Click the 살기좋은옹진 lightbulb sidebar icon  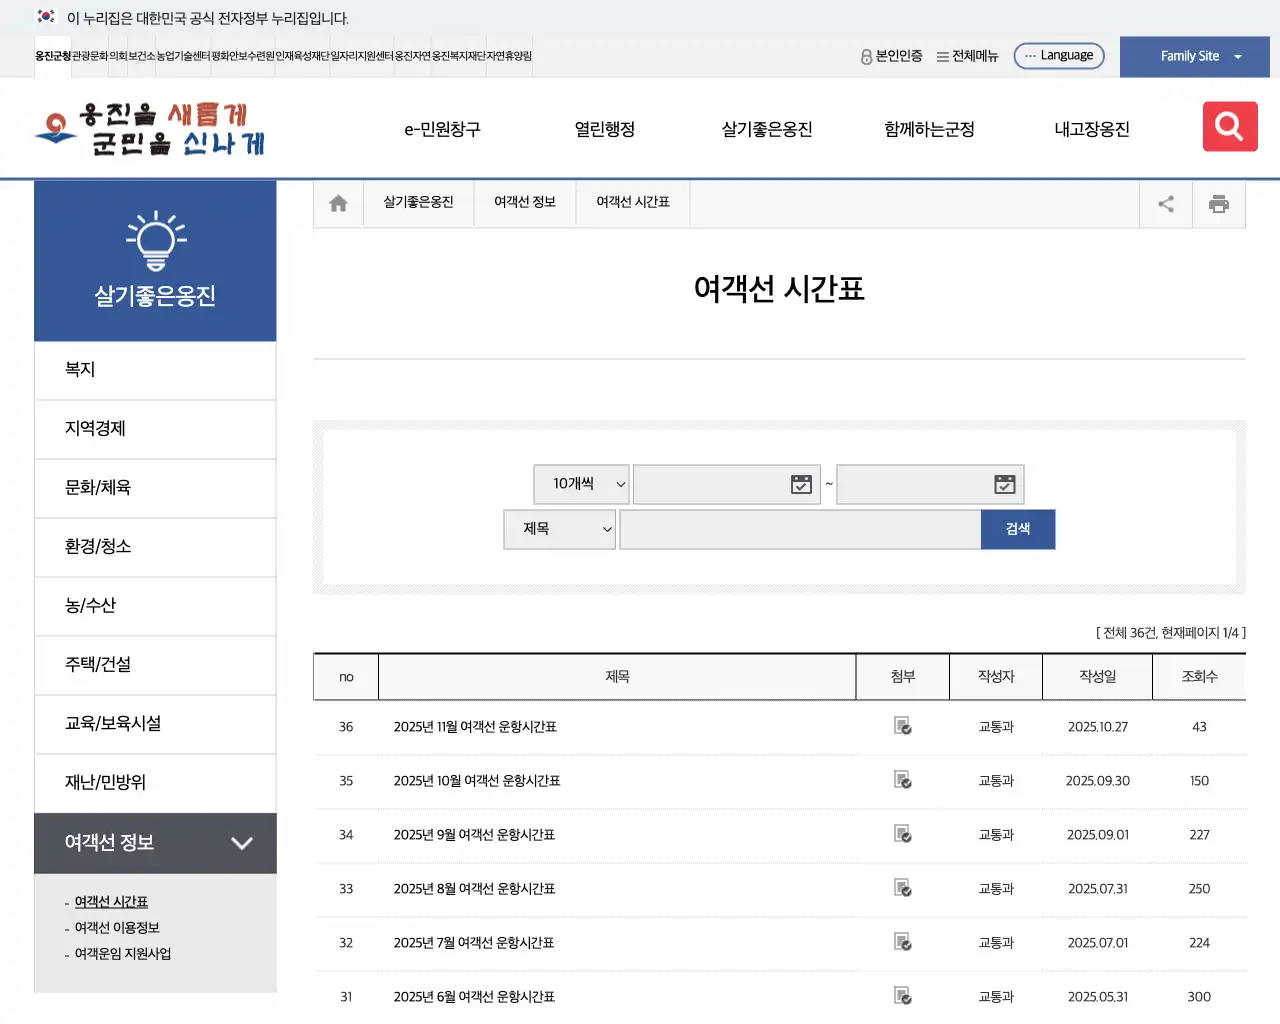[155, 240]
